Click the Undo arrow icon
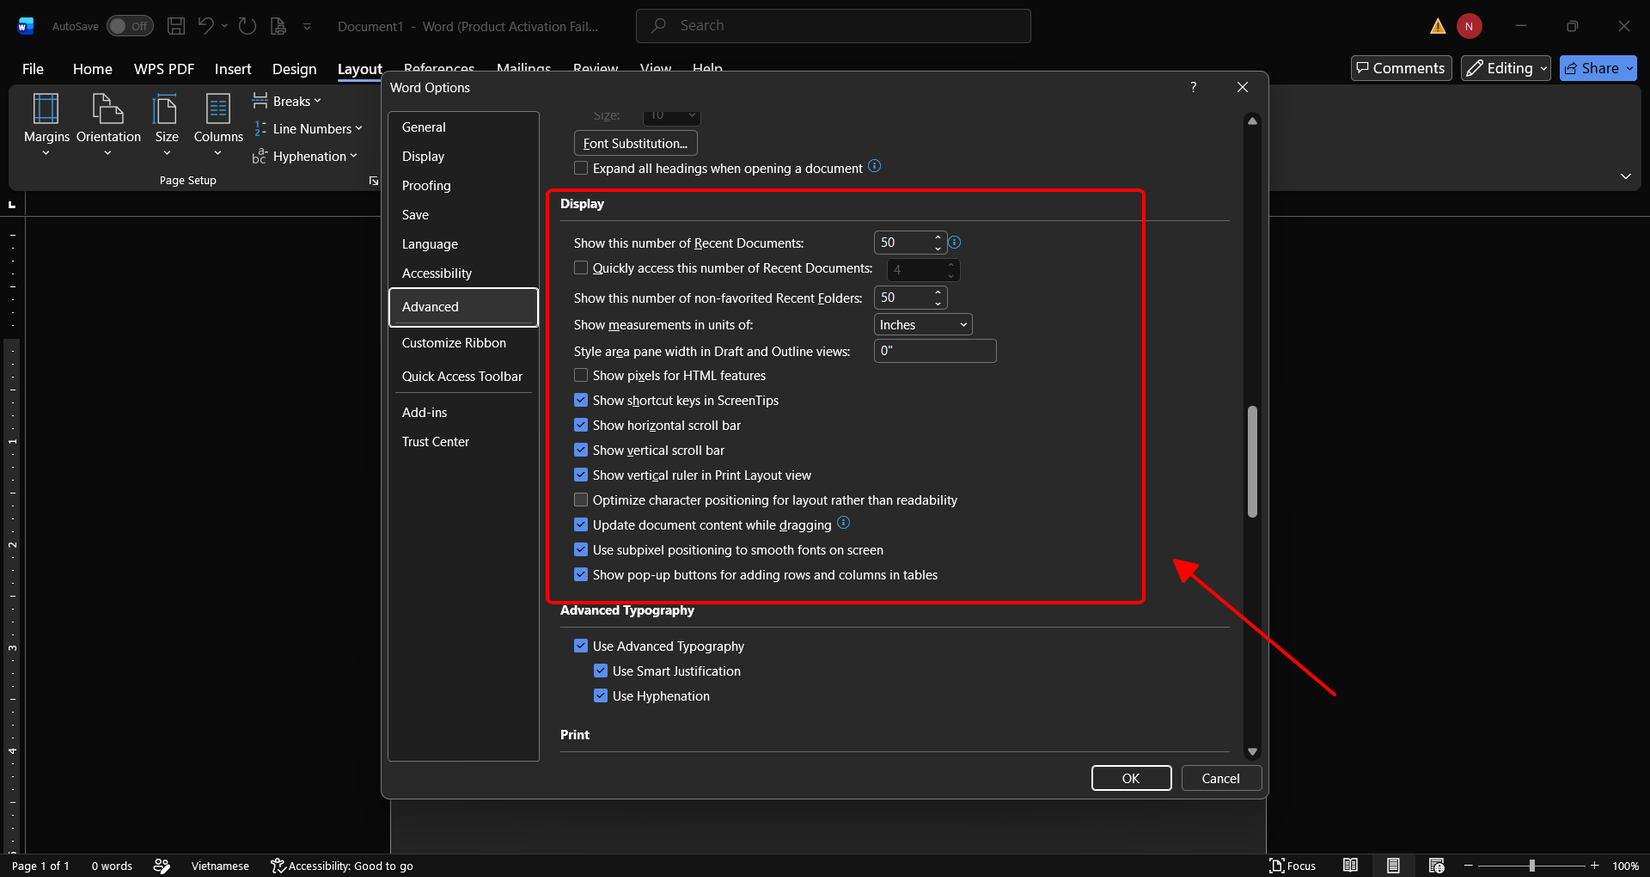 (x=206, y=26)
